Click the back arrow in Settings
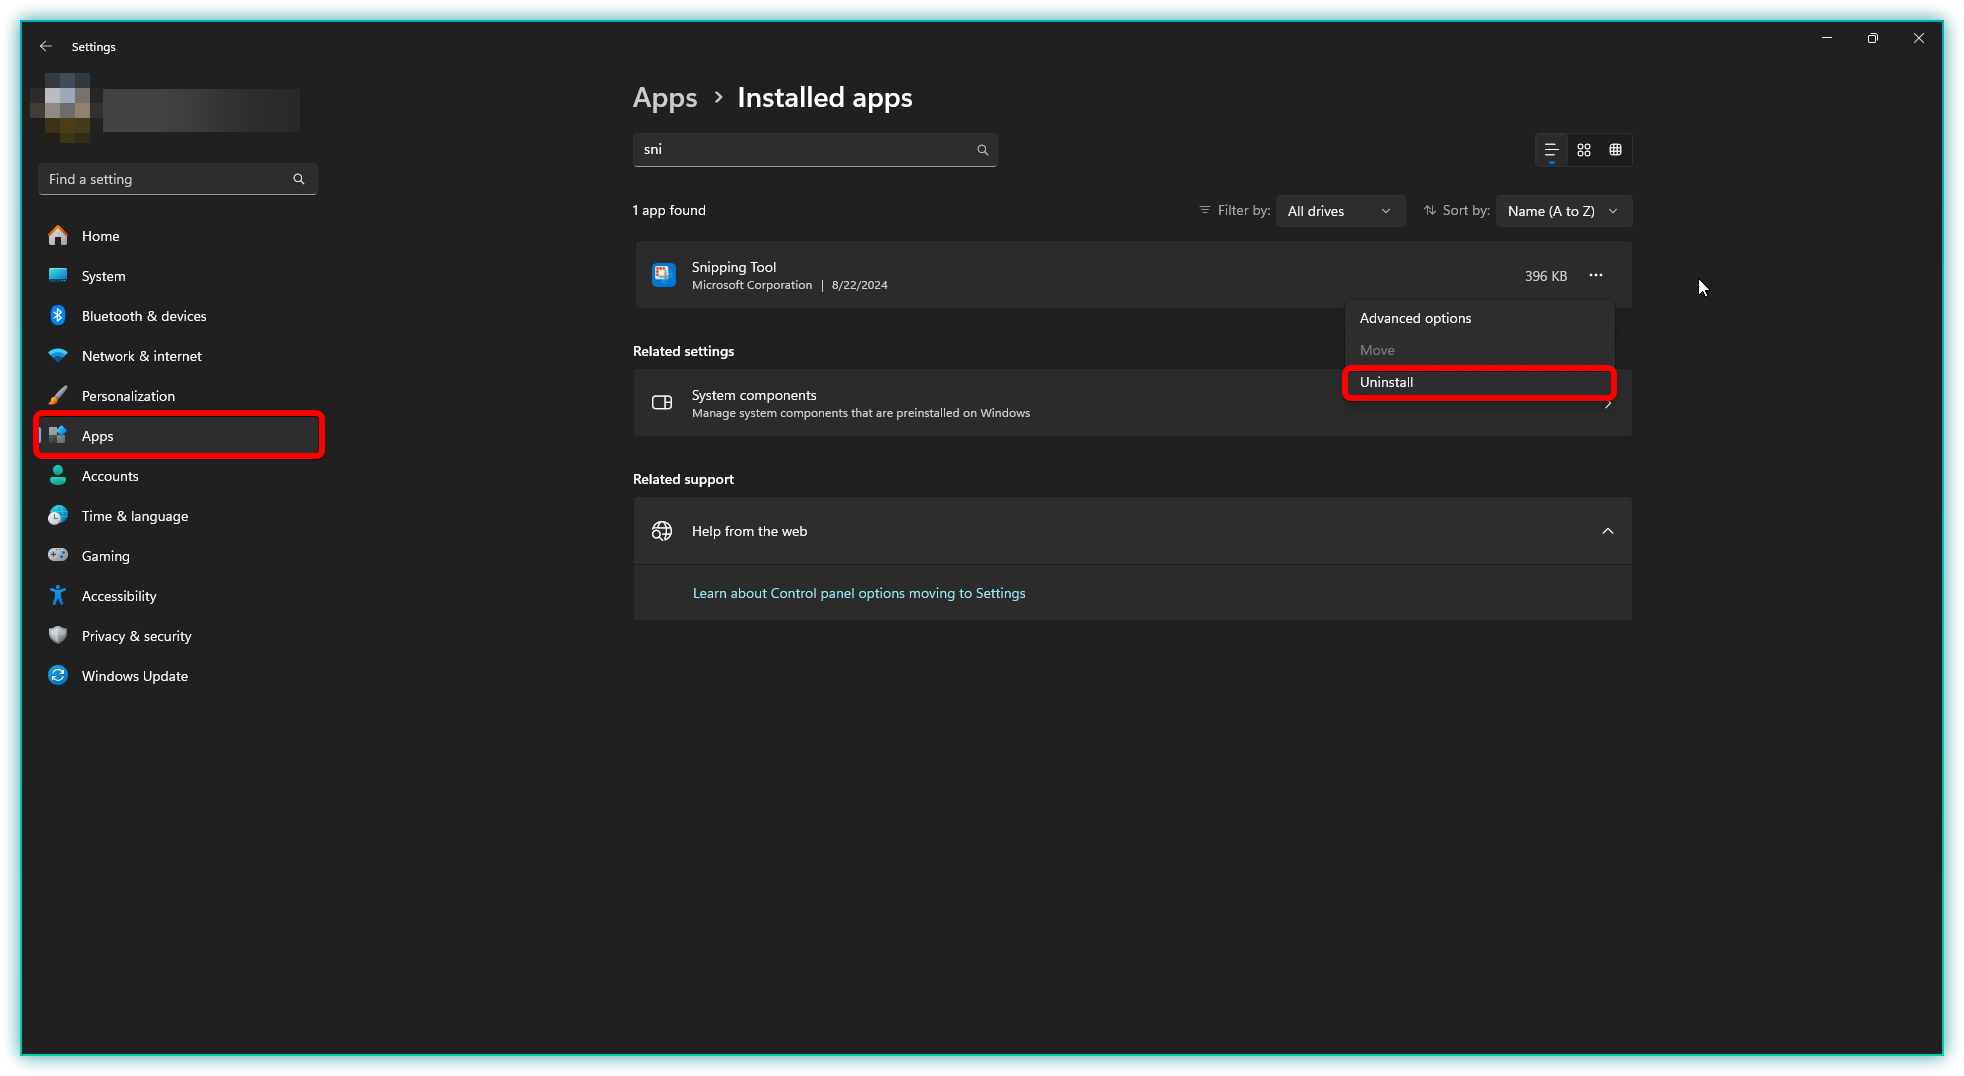Viewport: 1964px width, 1076px height. (x=46, y=47)
